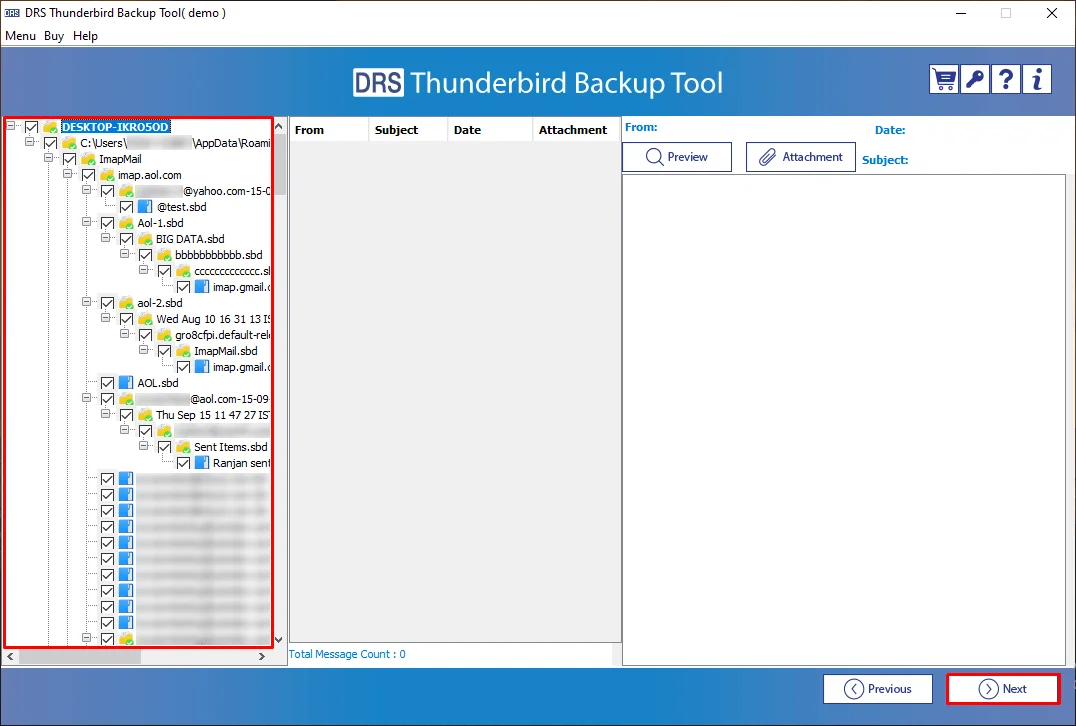Viewport: 1076px width, 726px height.
Task: Uncheck the BIG DATA.sbd checkbox
Action: (126, 239)
